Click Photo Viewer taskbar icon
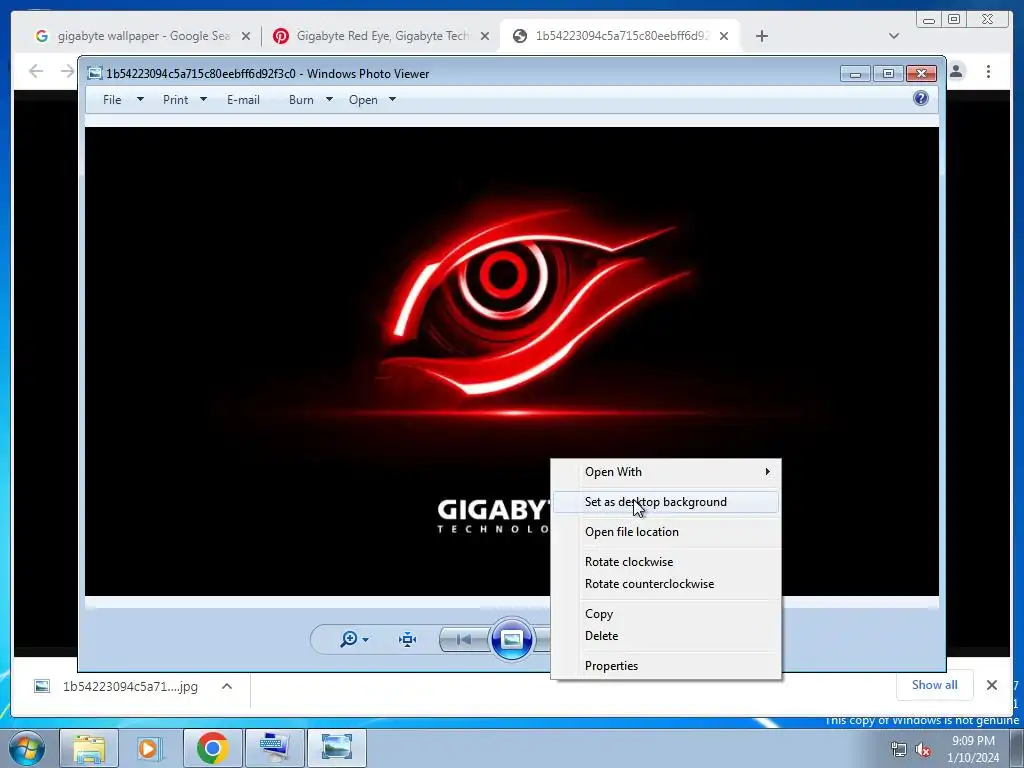The height and width of the screenshot is (768, 1024). pyautogui.click(x=336, y=748)
